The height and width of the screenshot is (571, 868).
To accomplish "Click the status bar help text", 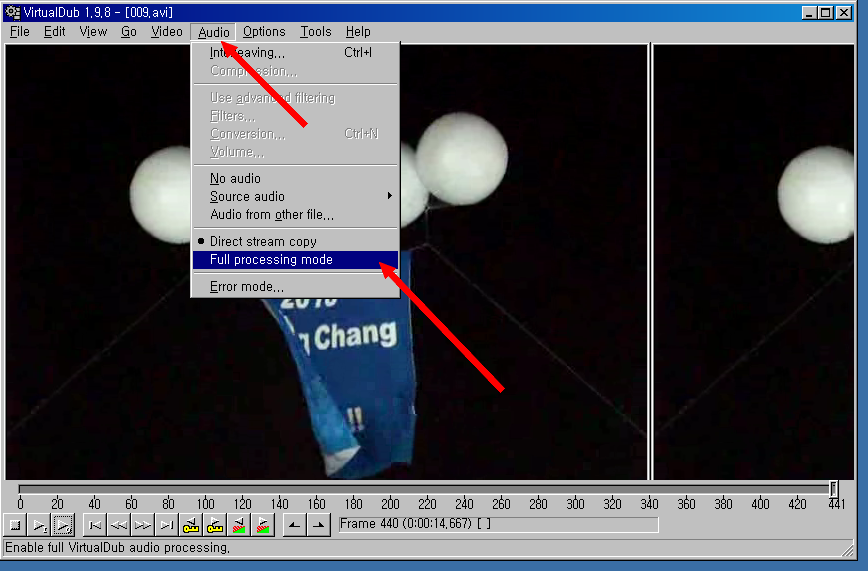I will point(117,548).
